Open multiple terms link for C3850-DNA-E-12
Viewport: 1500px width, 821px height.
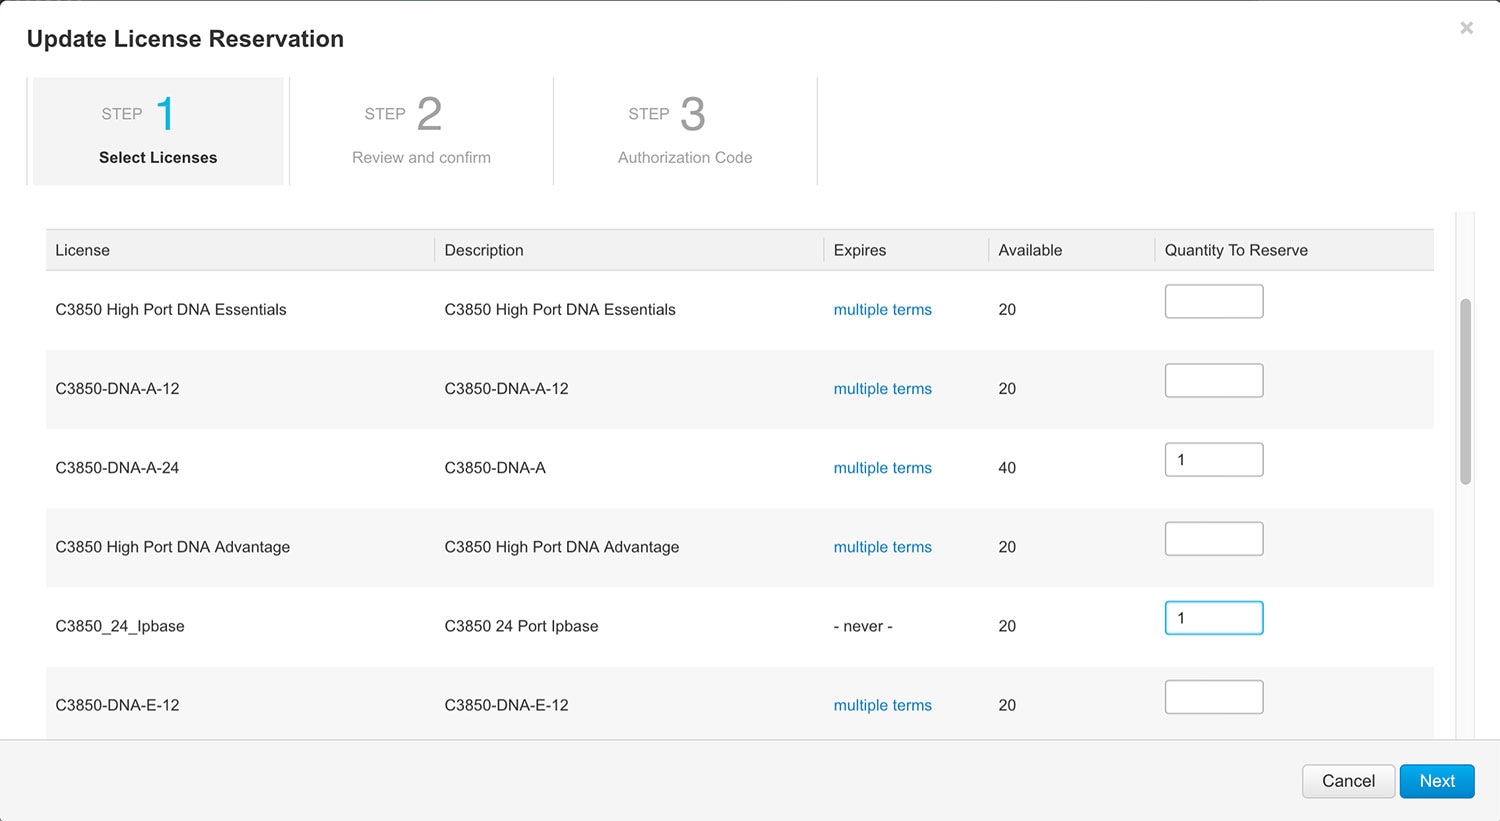882,705
